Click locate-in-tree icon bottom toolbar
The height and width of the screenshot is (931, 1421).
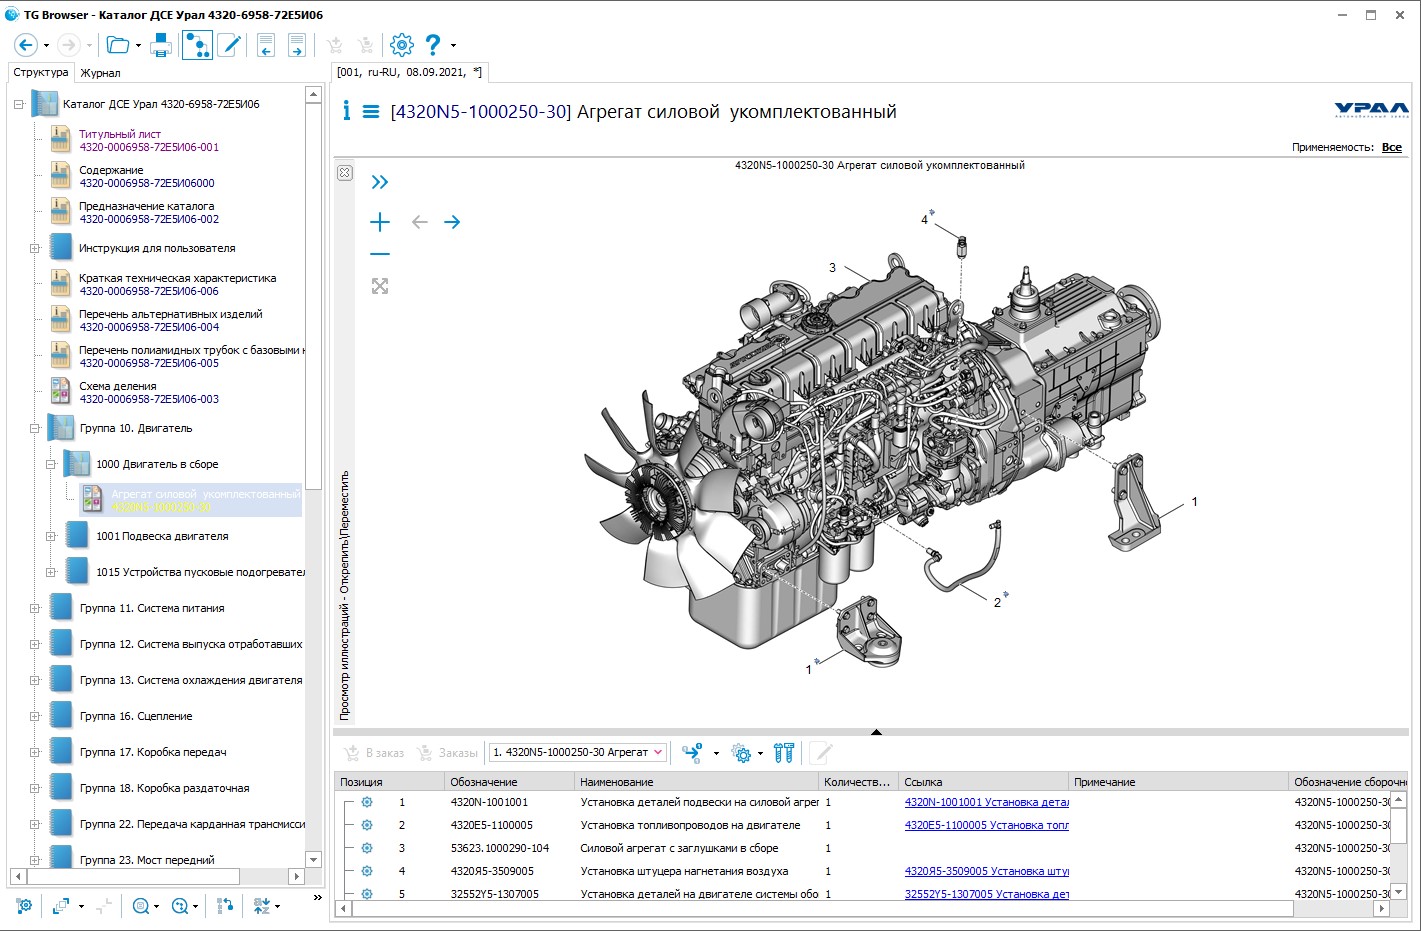tap(225, 906)
